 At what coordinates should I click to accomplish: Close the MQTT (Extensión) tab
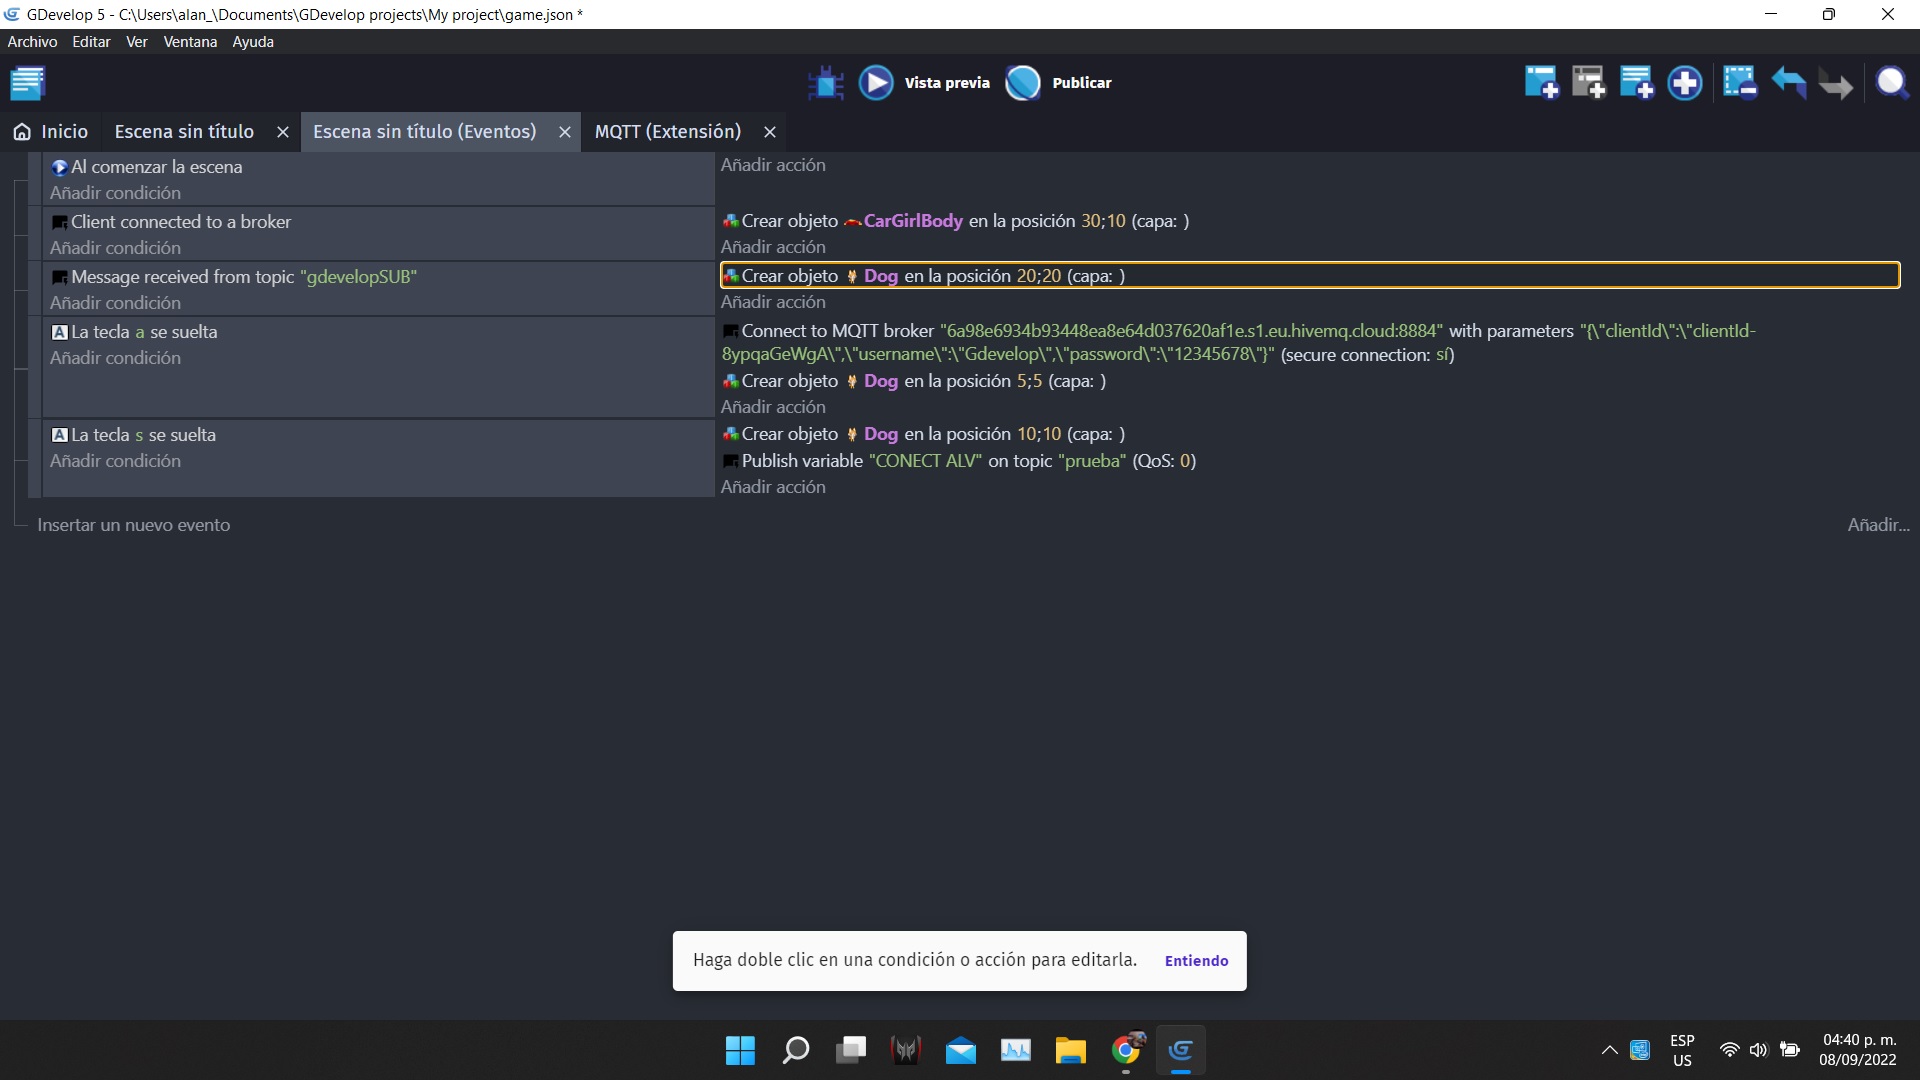(x=770, y=132)
